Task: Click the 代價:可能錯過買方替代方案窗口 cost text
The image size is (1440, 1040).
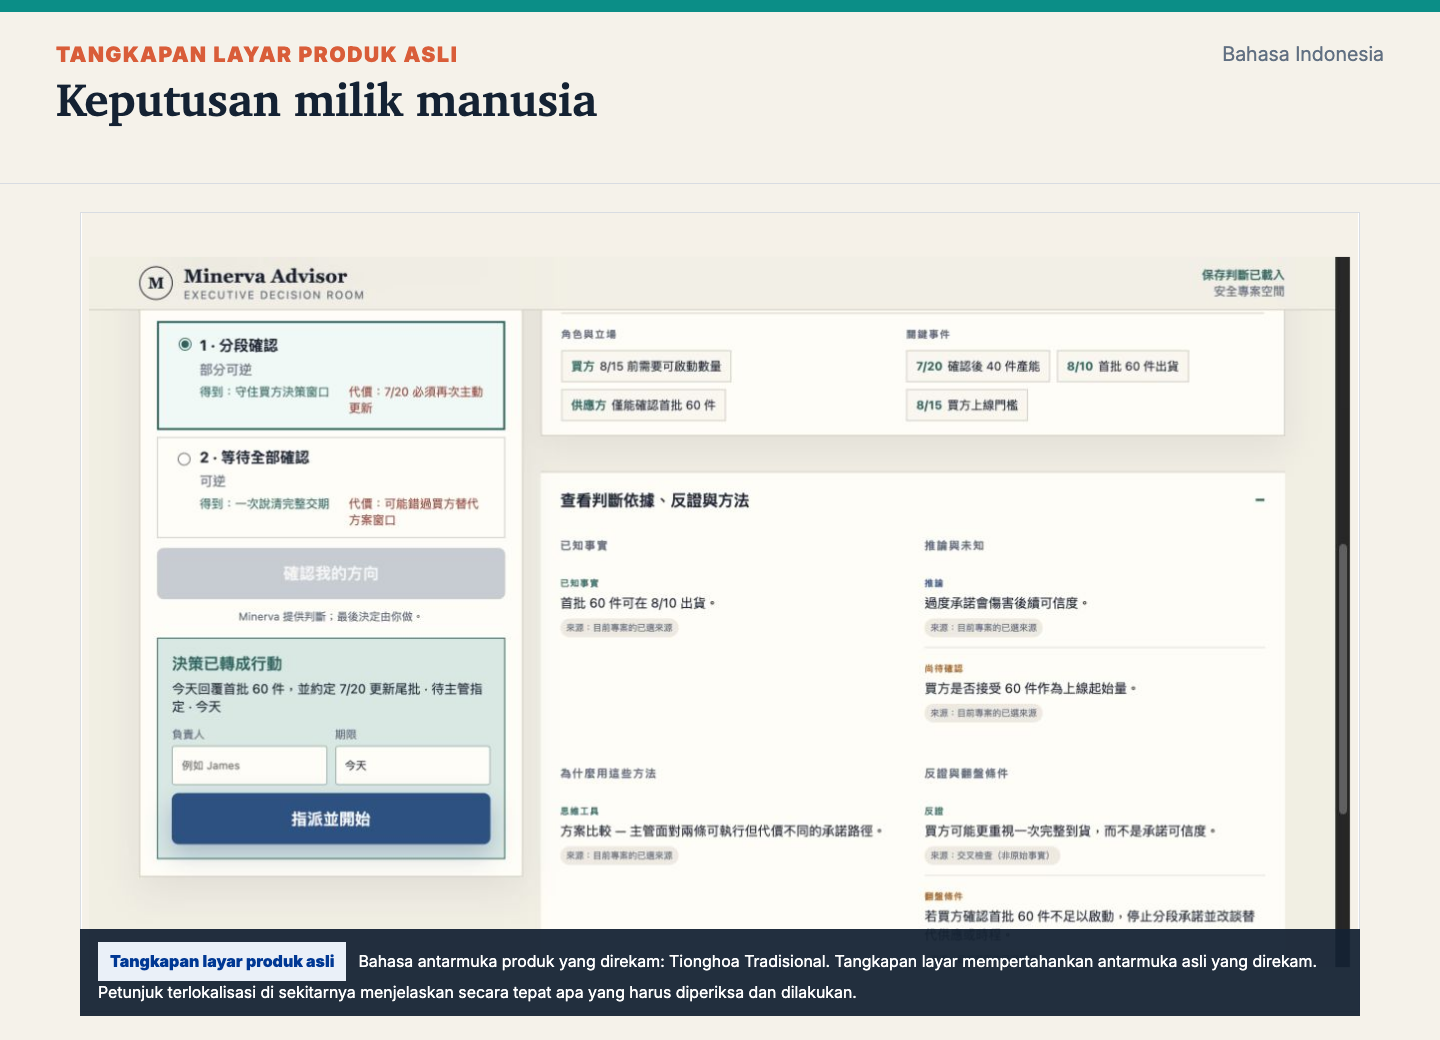Action: (414, 512)
